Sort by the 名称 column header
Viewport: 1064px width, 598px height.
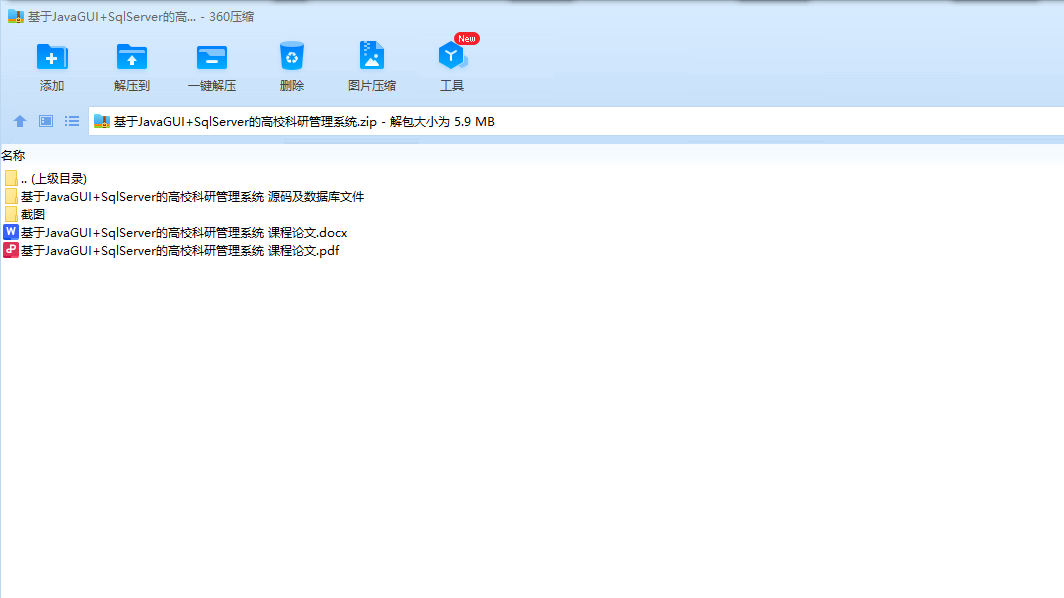13,155
